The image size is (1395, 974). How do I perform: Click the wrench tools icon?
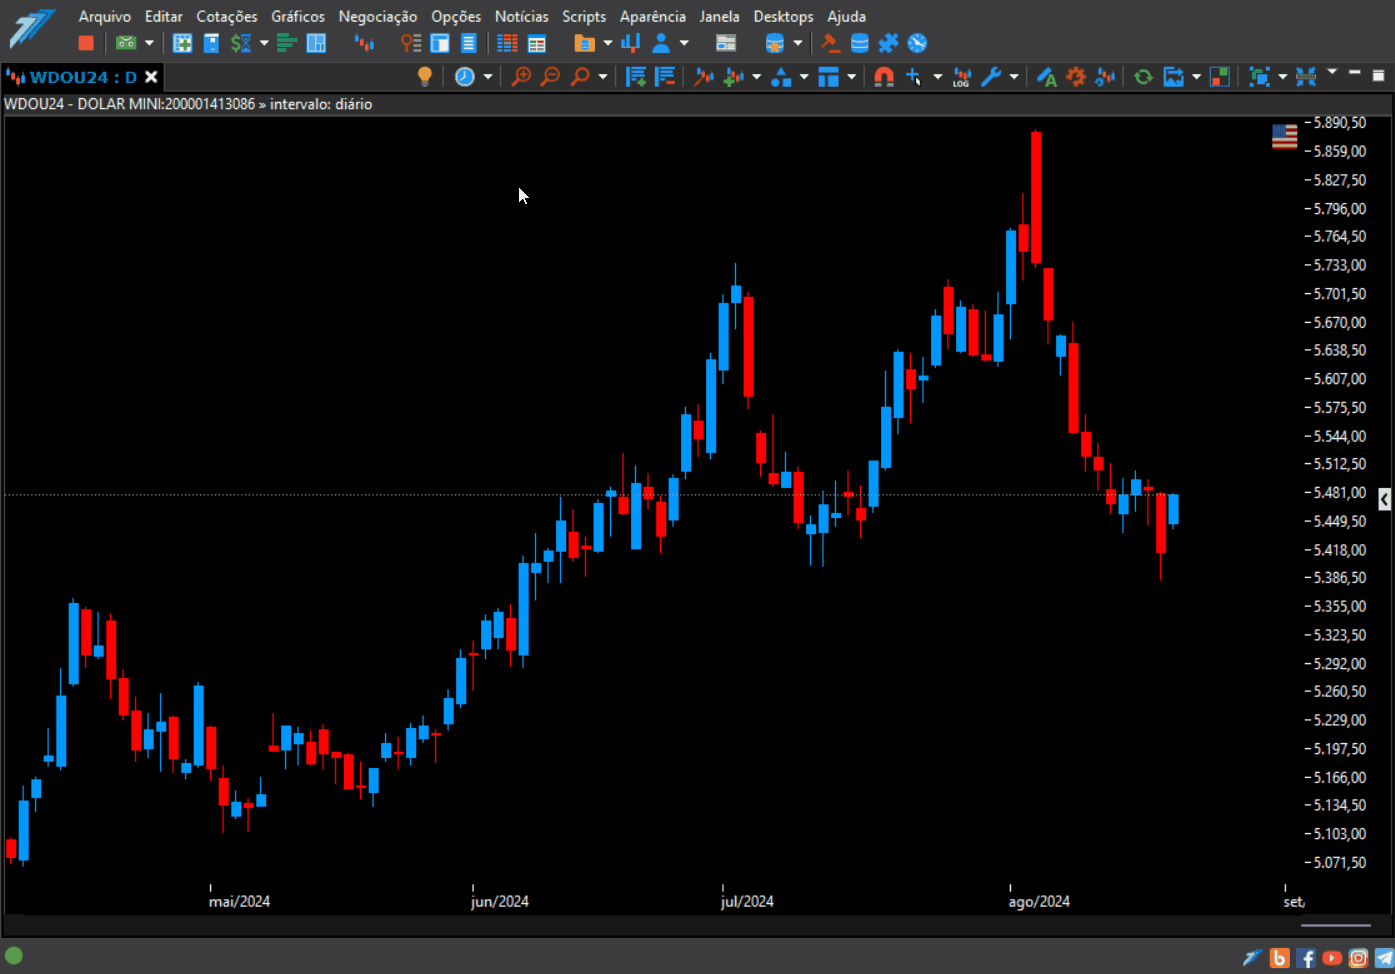(991, 77)
